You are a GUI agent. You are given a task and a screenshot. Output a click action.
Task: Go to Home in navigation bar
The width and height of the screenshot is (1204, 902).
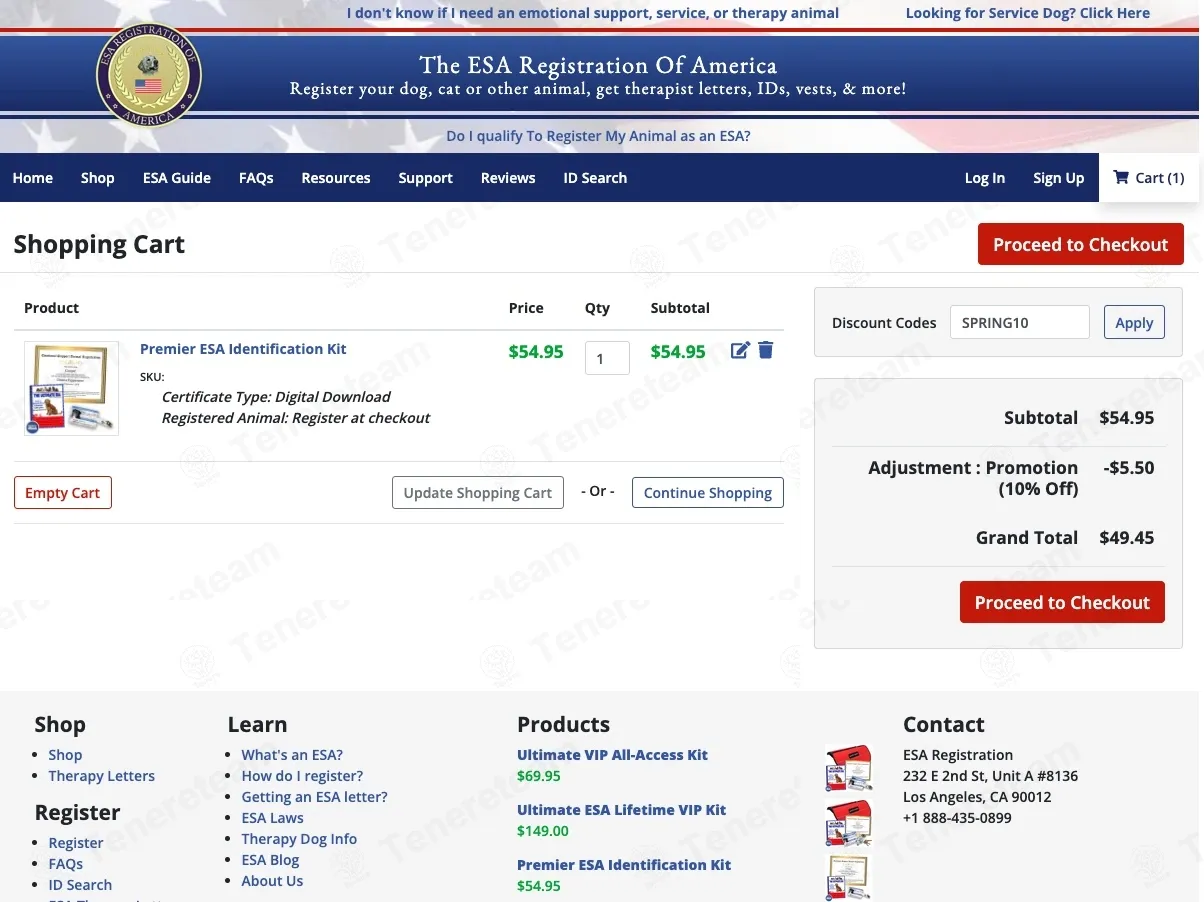(33, 178)
